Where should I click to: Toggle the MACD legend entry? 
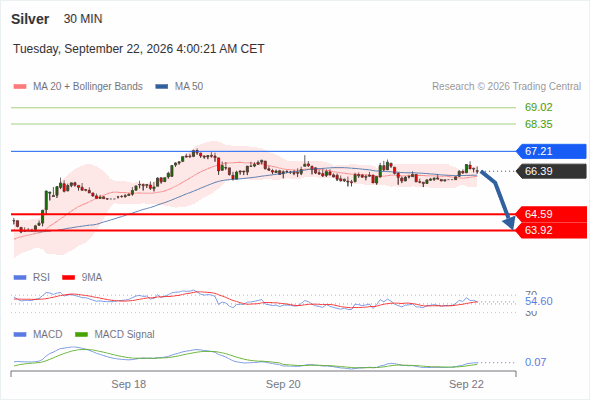tap(38, 334)
